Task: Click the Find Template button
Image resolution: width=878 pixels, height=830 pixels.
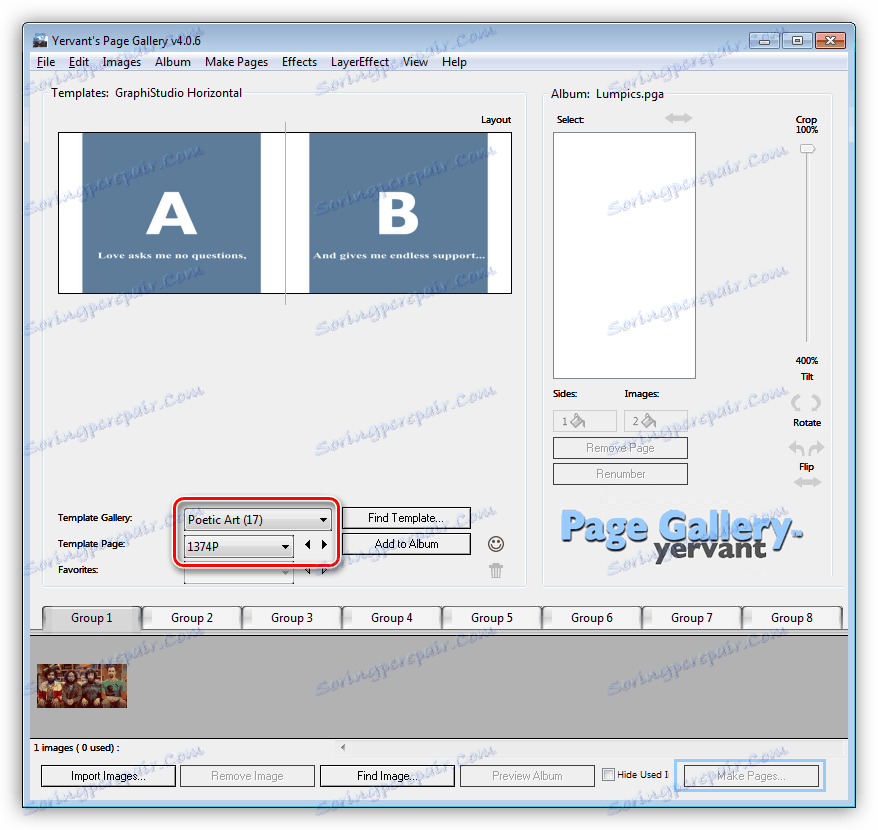Action: coord(406,518)
